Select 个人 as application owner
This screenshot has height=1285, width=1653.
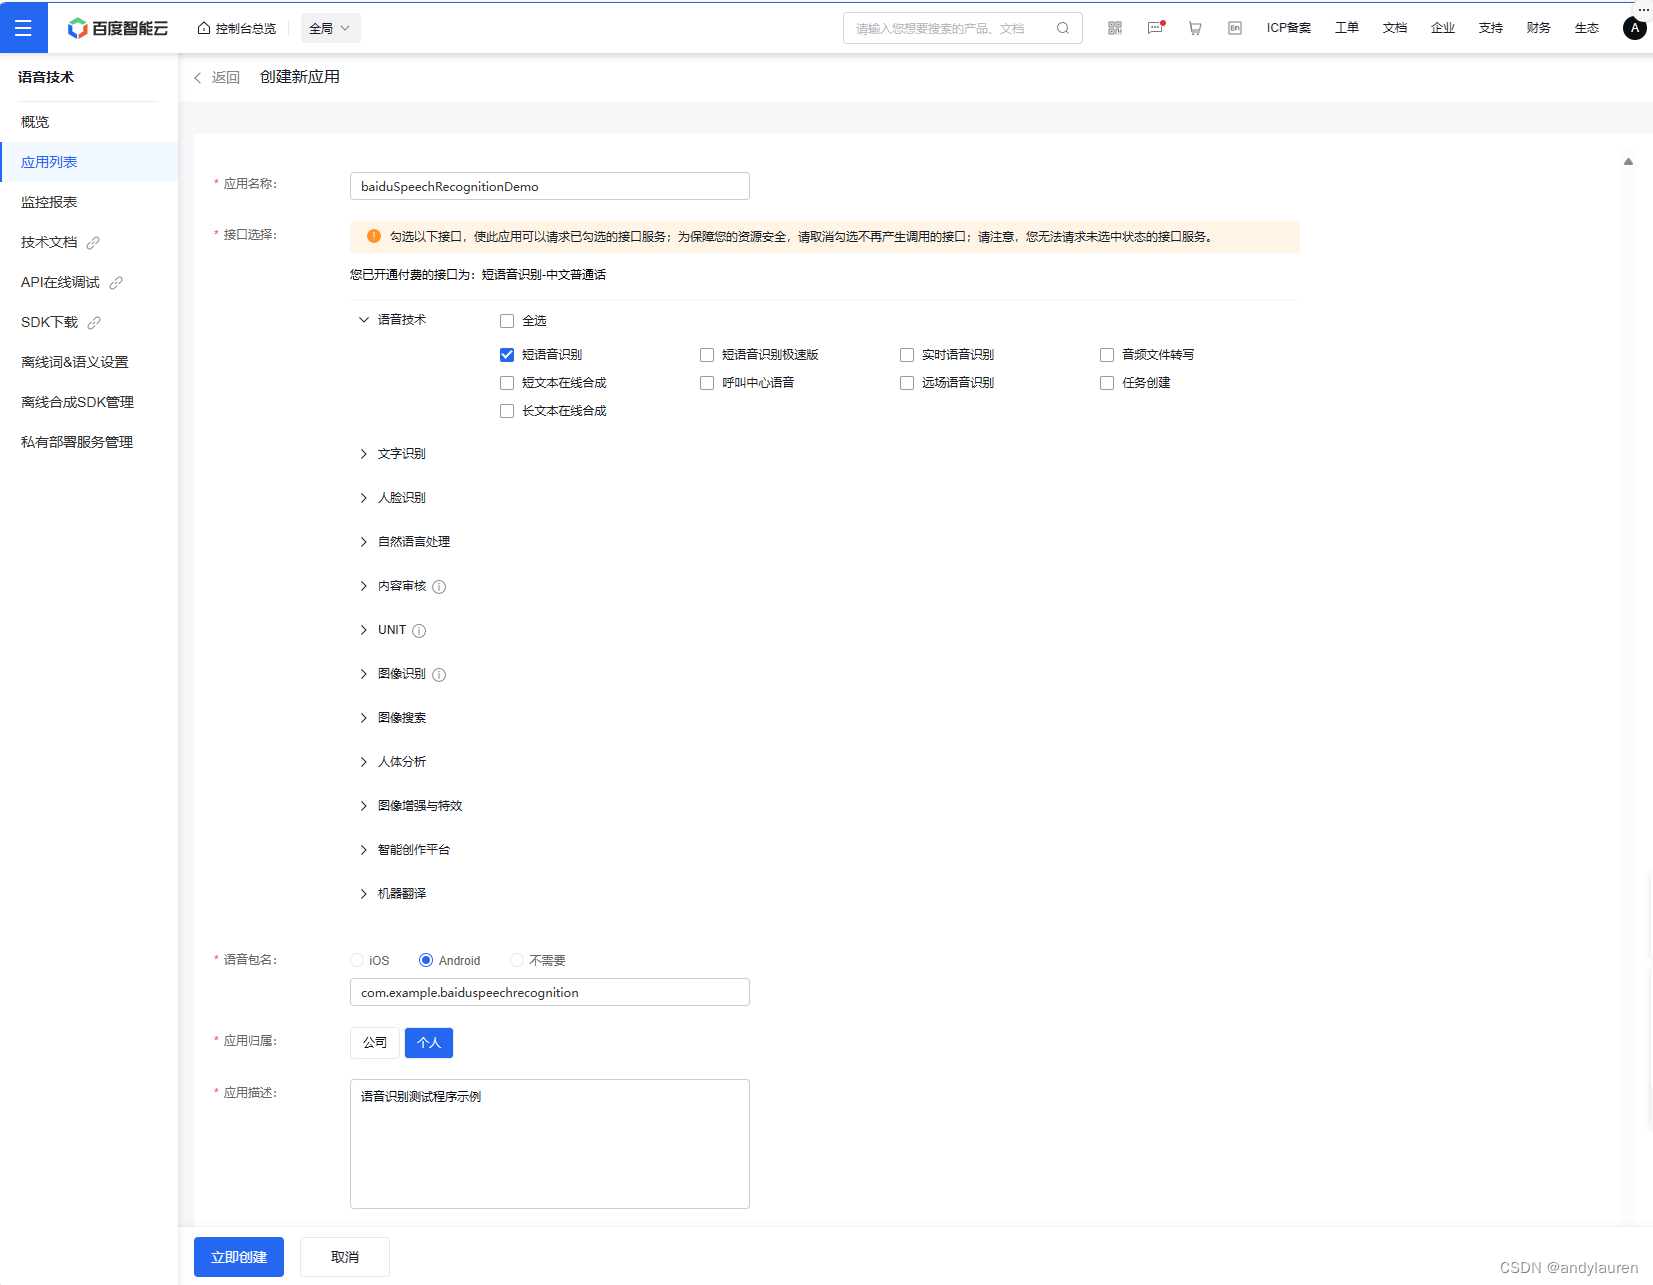point(429,1043)
